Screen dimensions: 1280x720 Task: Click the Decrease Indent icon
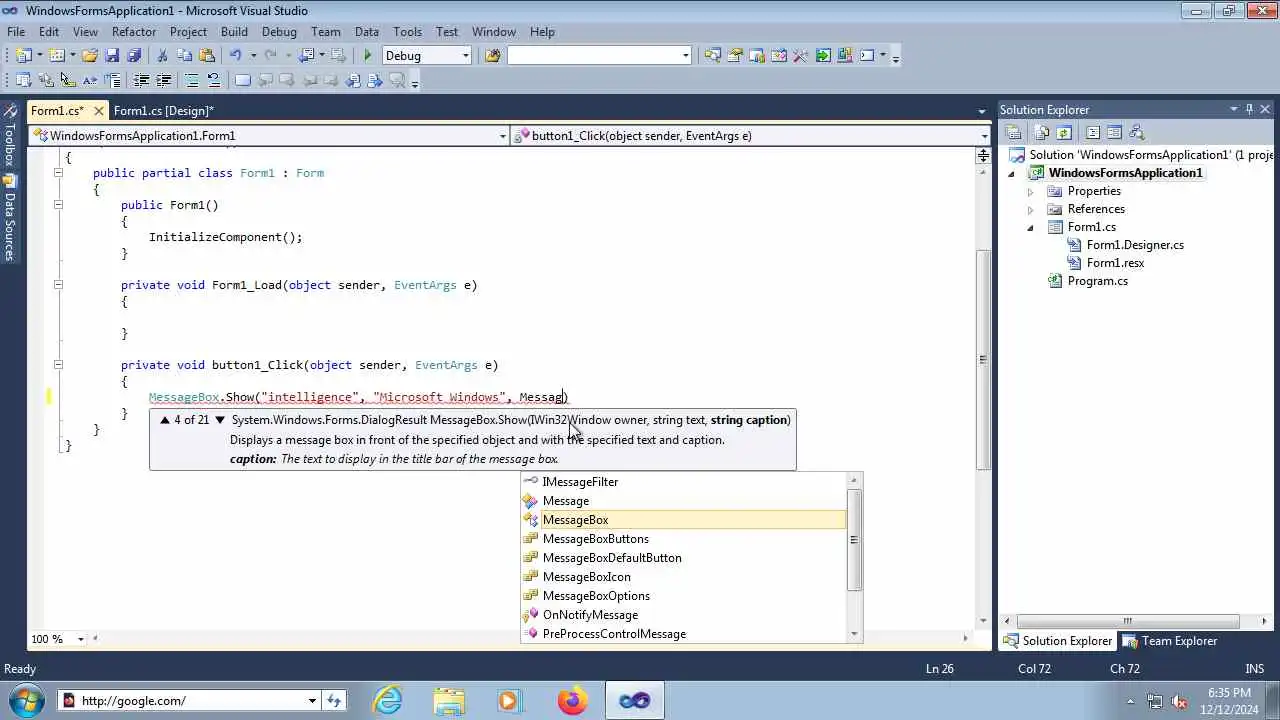pyautogui.click(x=141, y=81)
